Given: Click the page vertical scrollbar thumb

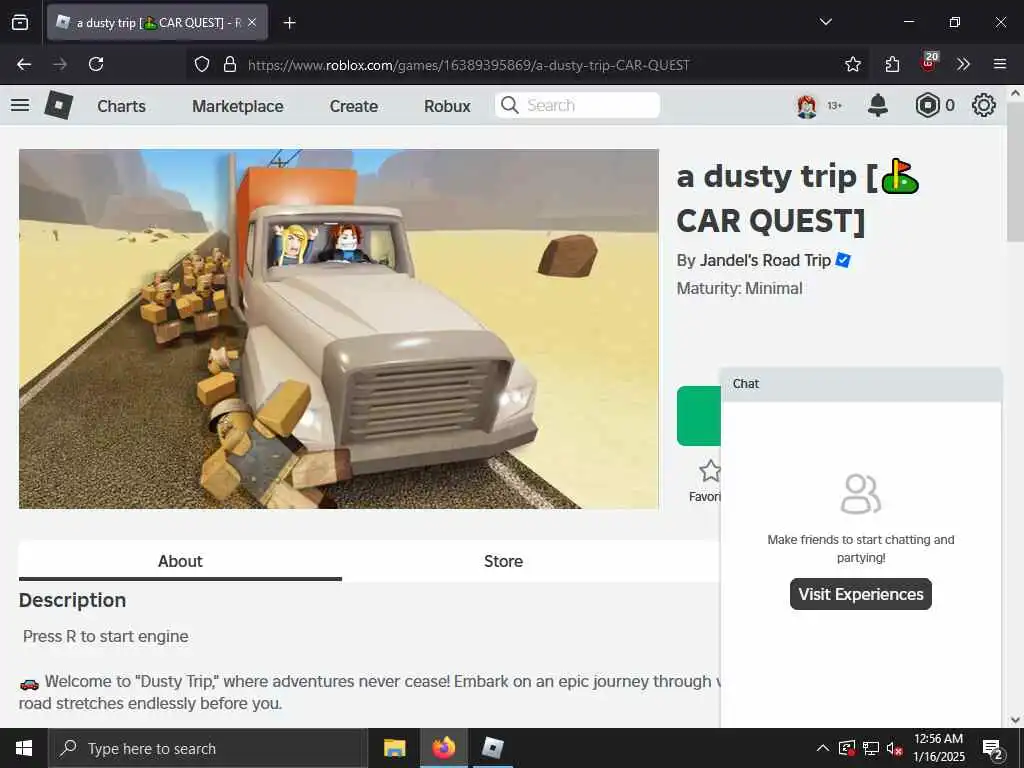Looking at the screenshot, I should (x=1015, y=171).
